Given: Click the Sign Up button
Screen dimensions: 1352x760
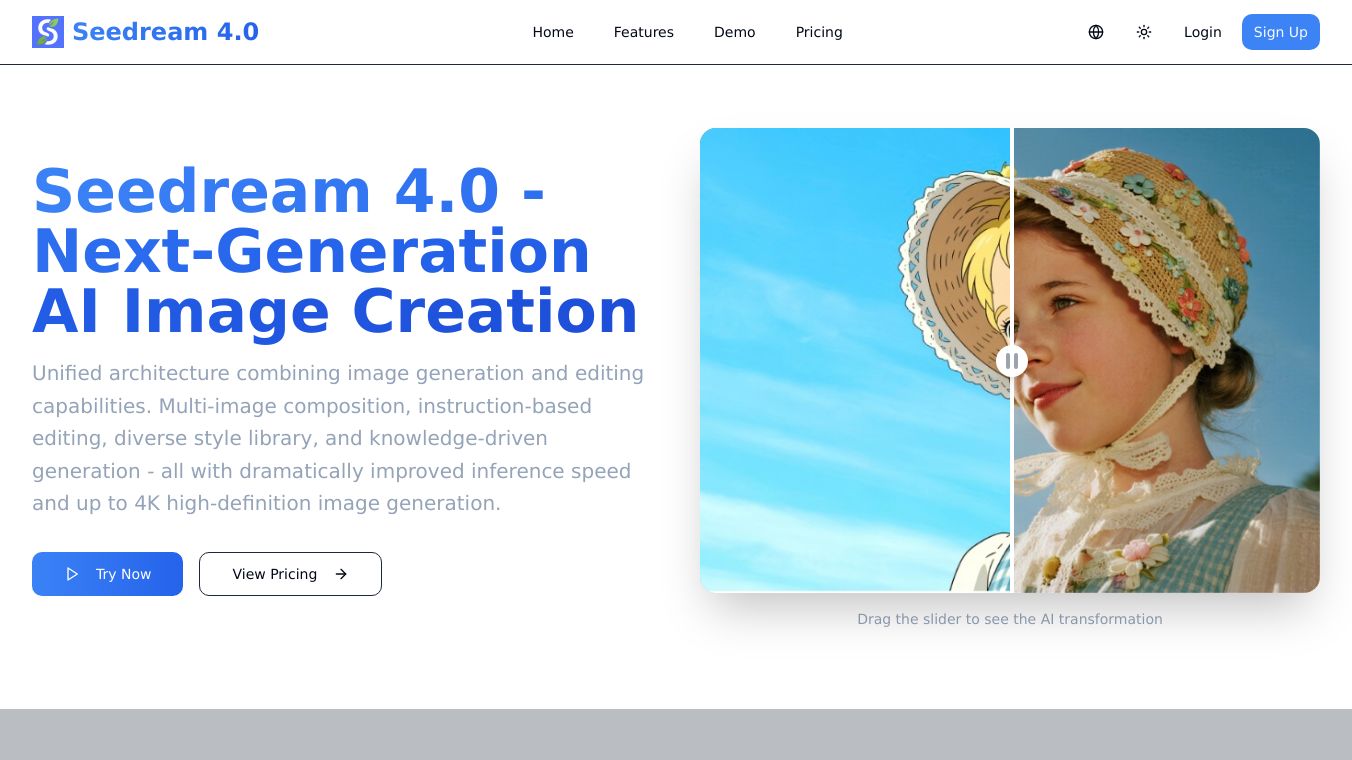Looking at the screenshot, I should [x=1281, y=32].
